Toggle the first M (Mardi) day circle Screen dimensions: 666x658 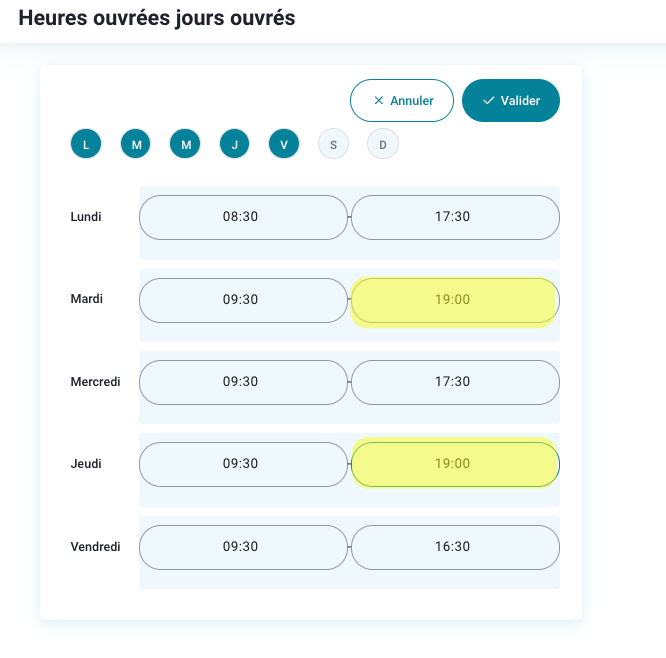point(136,145)
